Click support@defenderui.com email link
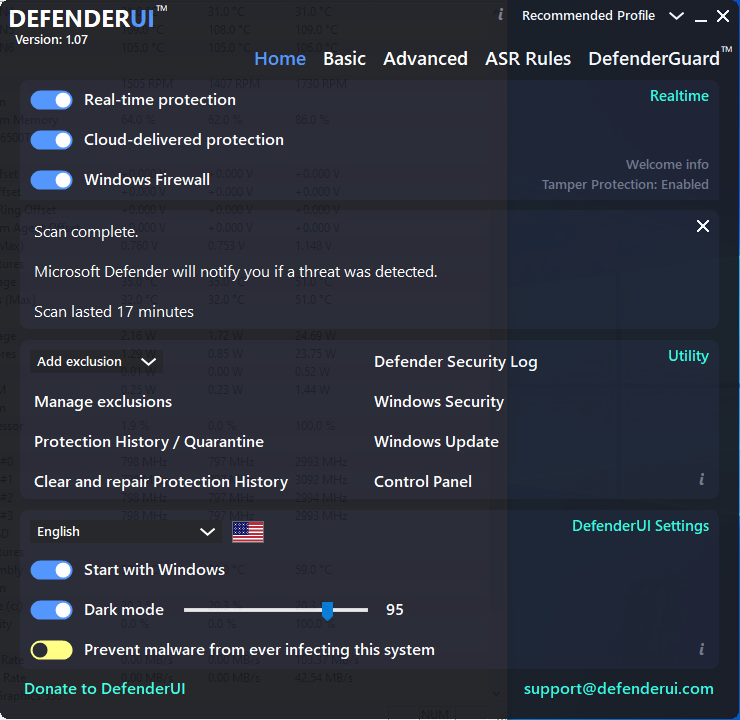This screenshot has height=720, width=740. pos(618,689)
